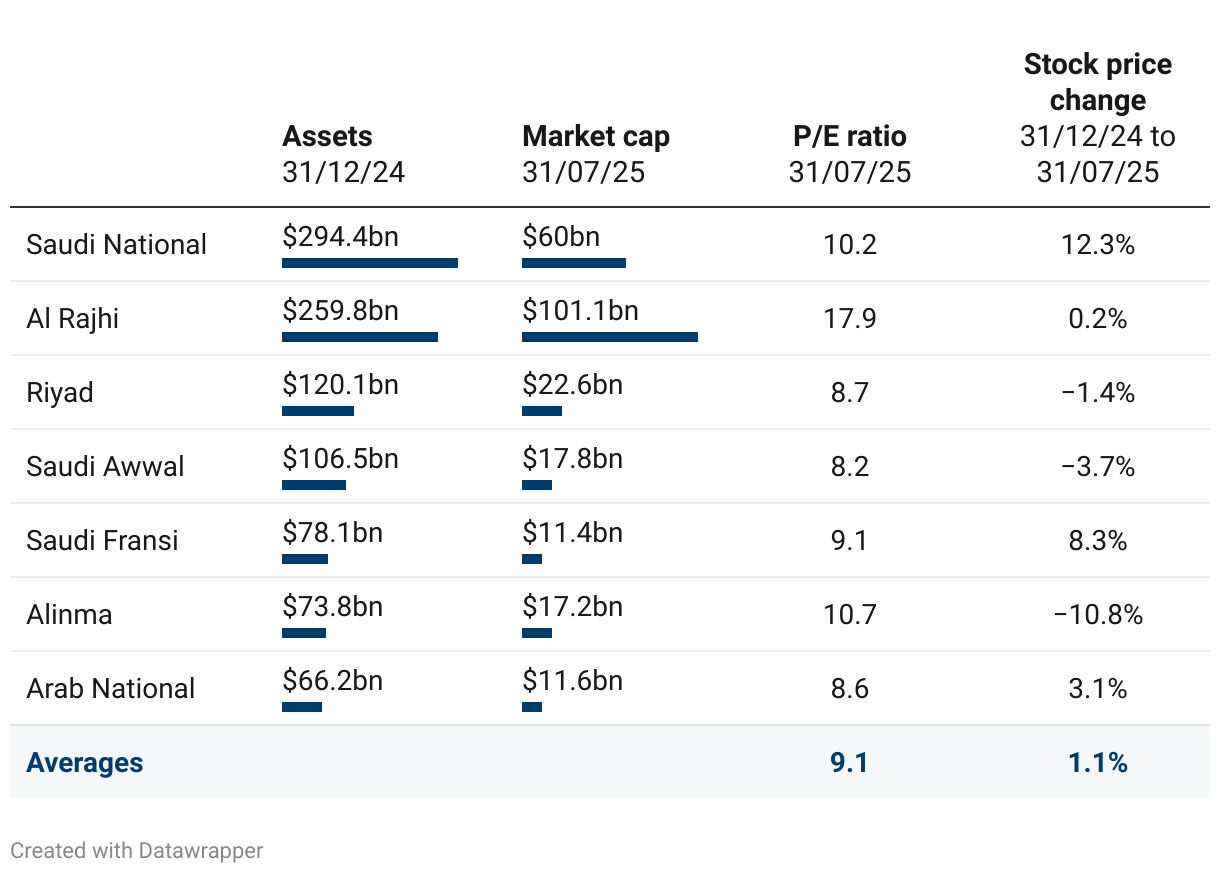Click the Market cap column header
The height and width of the screenshot is (874, 1220).
coord(596,137)
